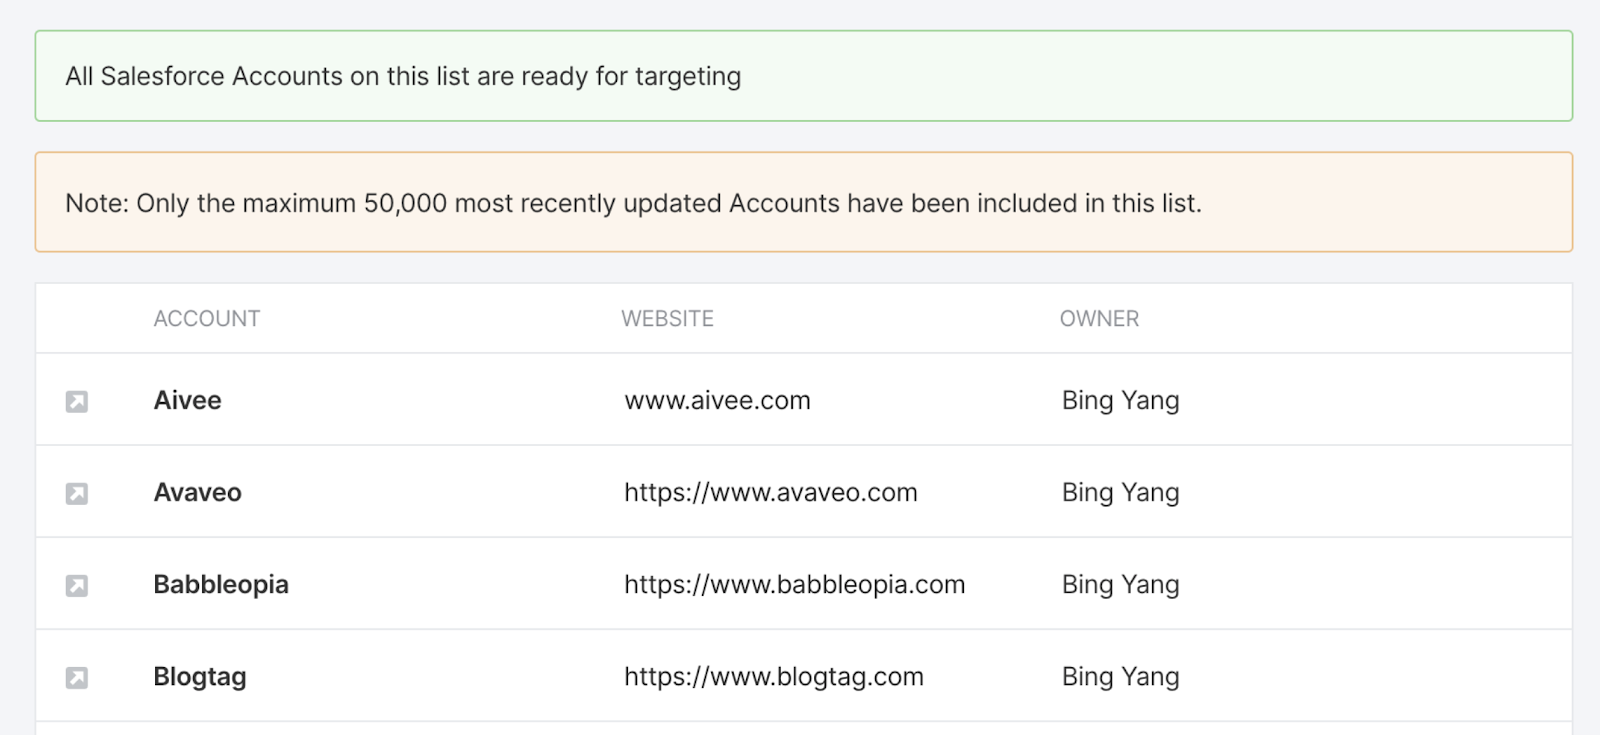1600x735 pixels.
Task: Select the Babbleopia account name
Action: coord(221,584)
